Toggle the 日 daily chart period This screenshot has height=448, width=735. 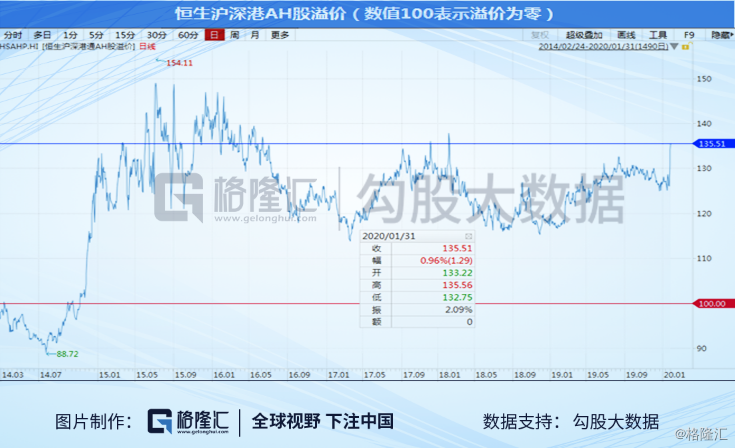coord(214,35)
